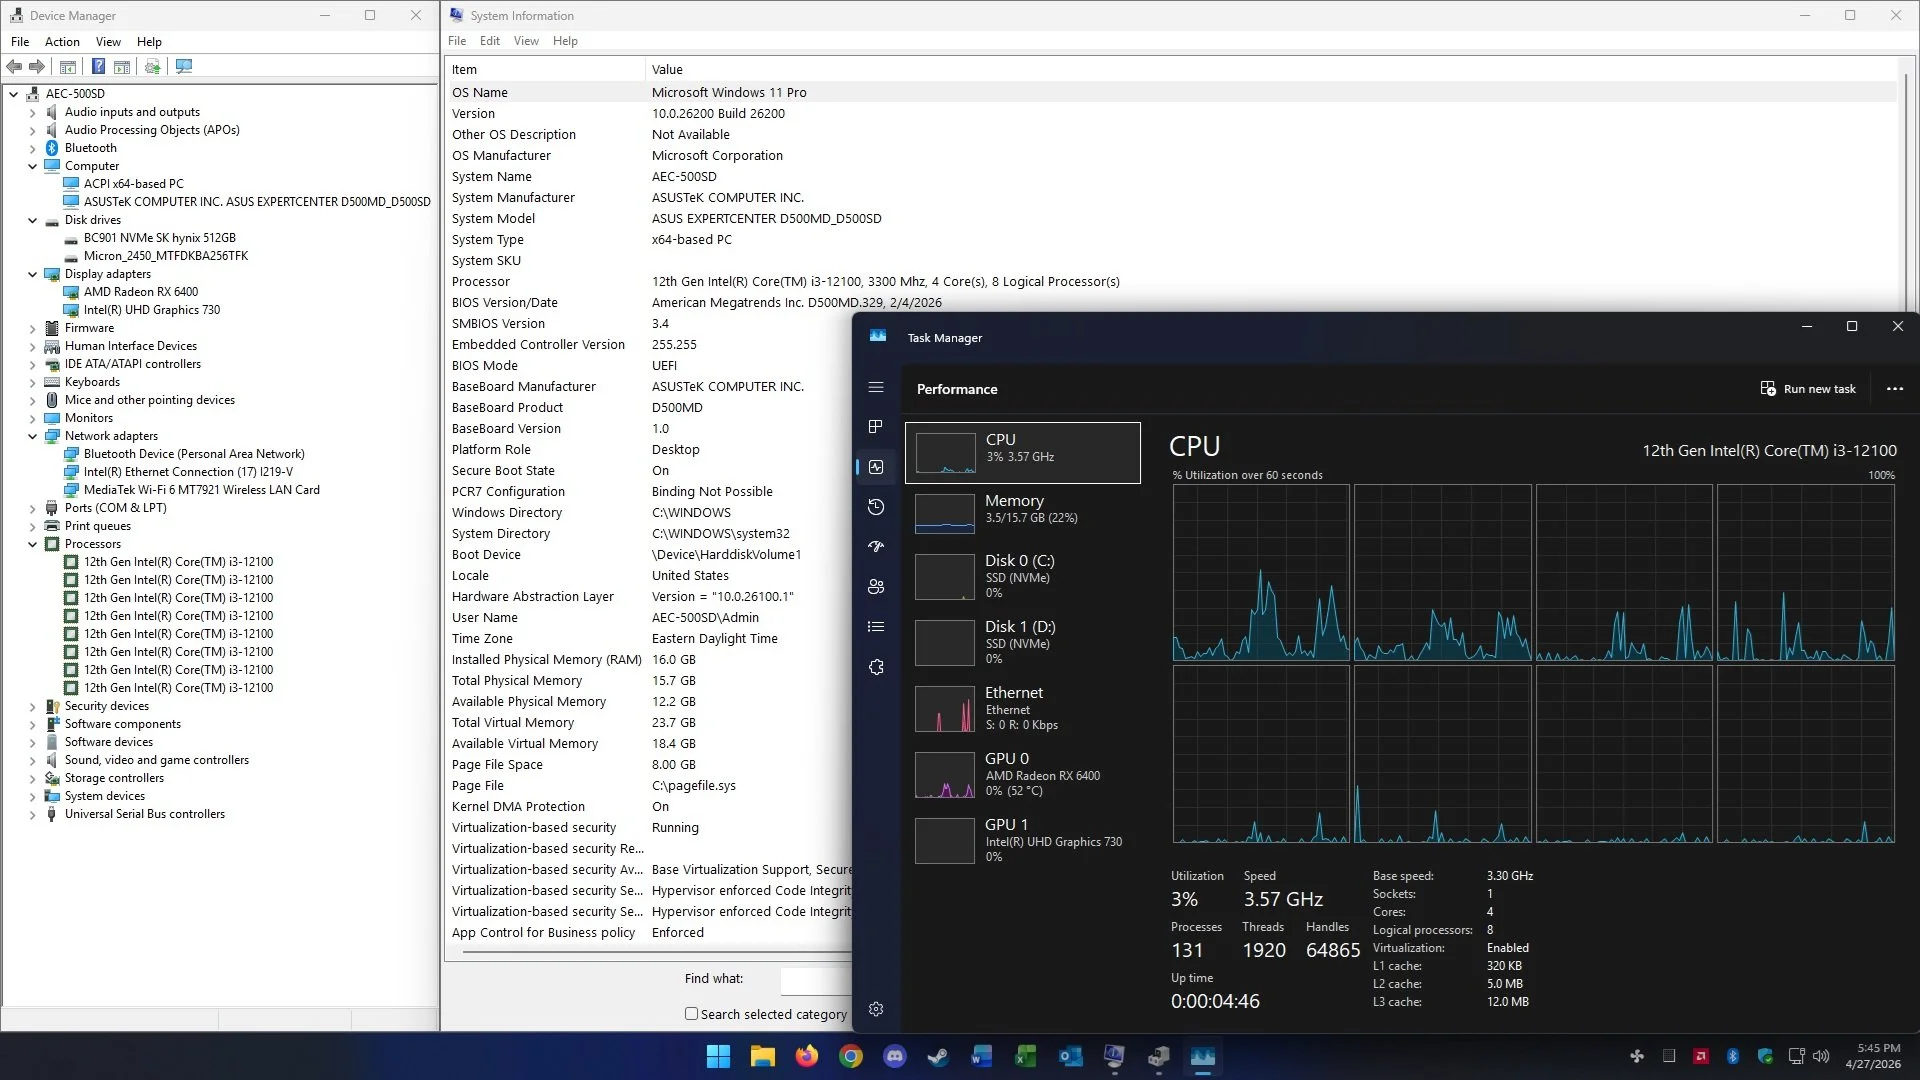The image size is (1920, 1080).
Task: Select MediaTek Wi-Fi 6 MT7921 adapter
Action: click(201, 490)
